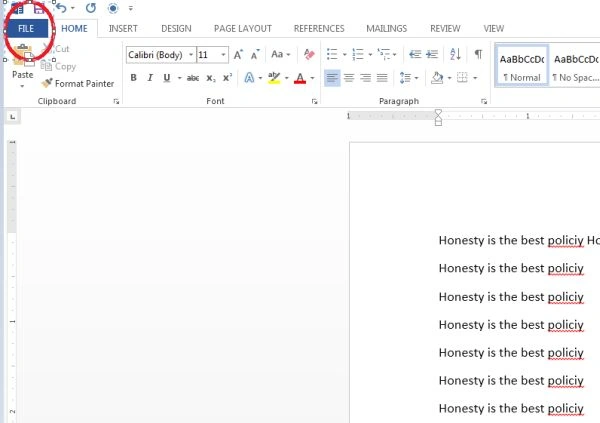Center align the paragraph text
The width and height of the screenshot is (600, 423).
click(349, 78)
